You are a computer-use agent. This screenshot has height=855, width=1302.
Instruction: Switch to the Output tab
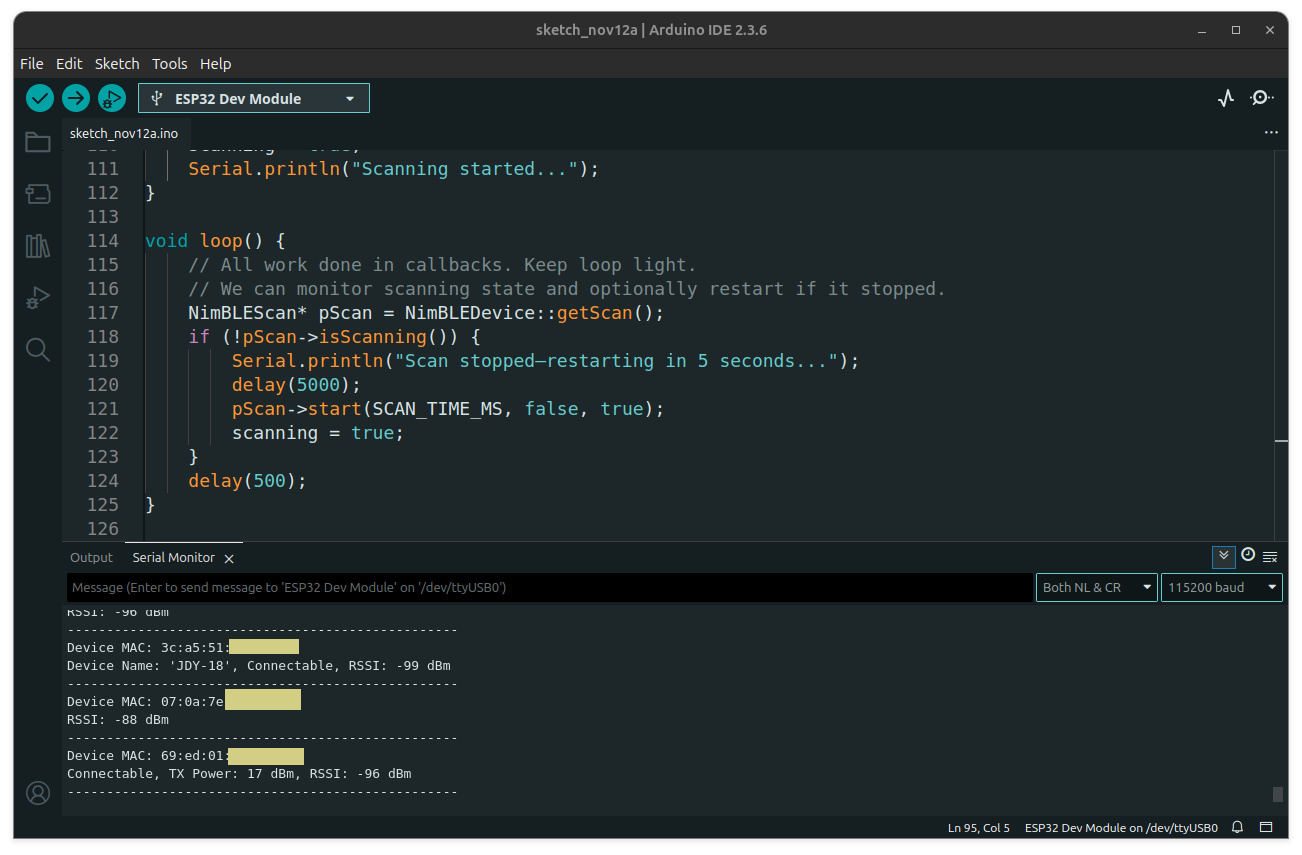(x=91, y=558)
